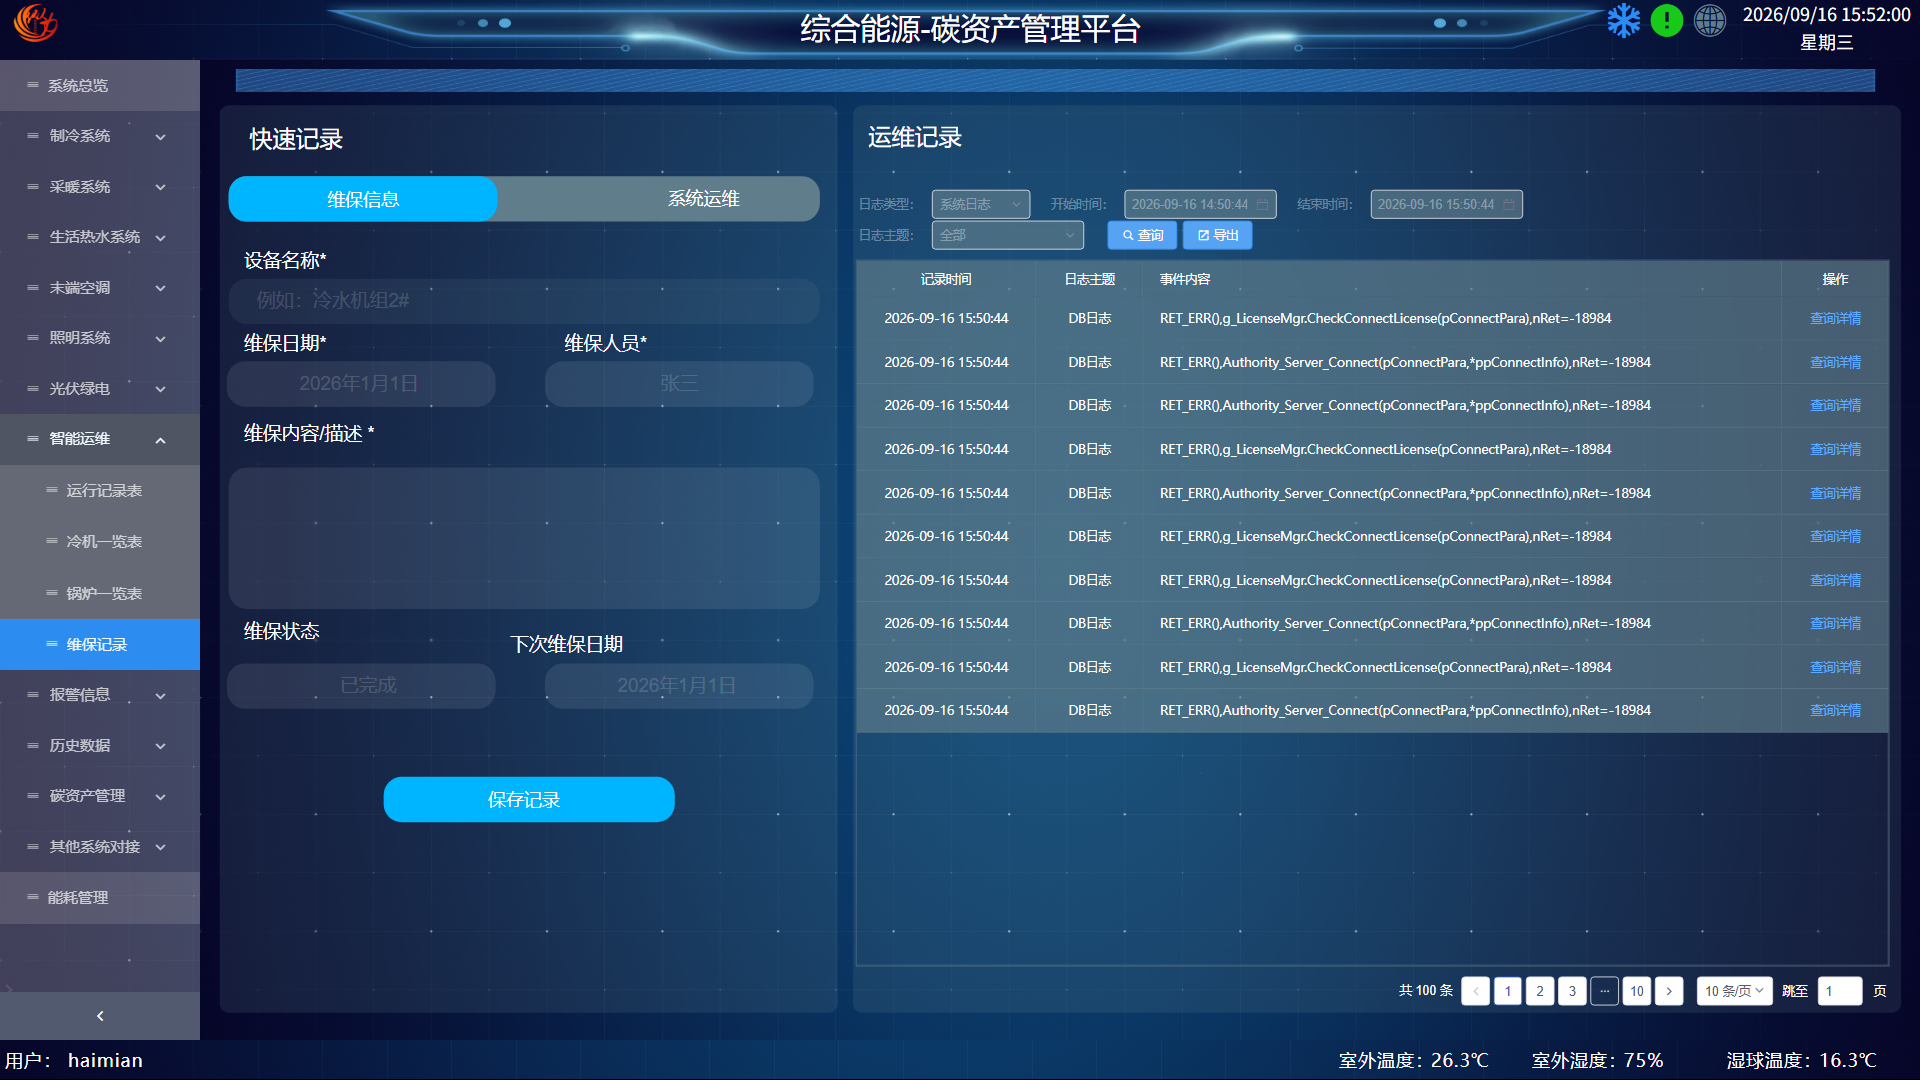
Task: Open 查询详情 link in first log row
Action: (1835, 318)
